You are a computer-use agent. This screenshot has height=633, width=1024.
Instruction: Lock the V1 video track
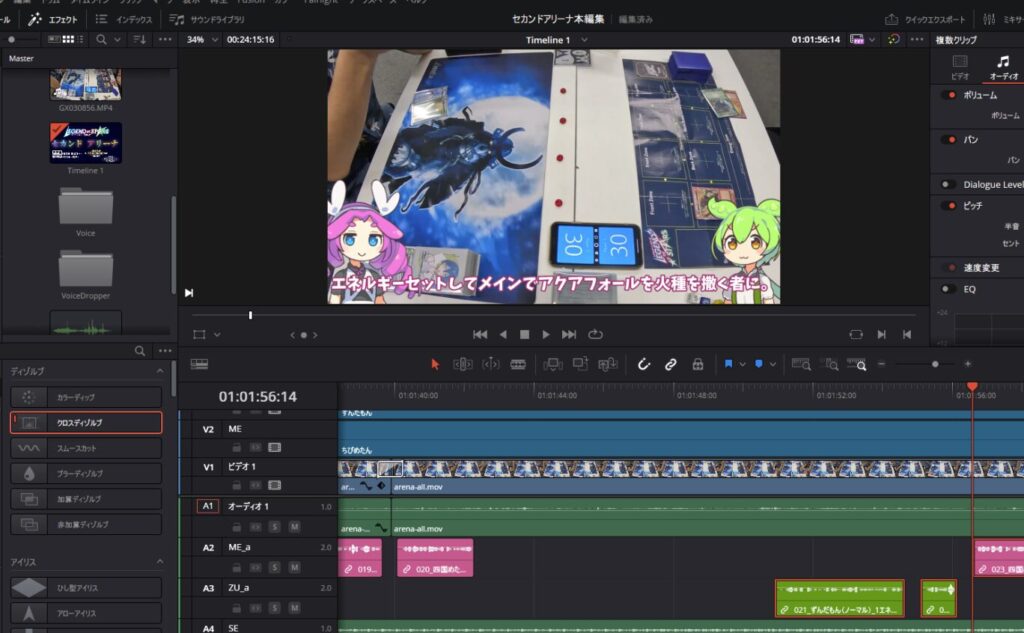pos(236,485)
